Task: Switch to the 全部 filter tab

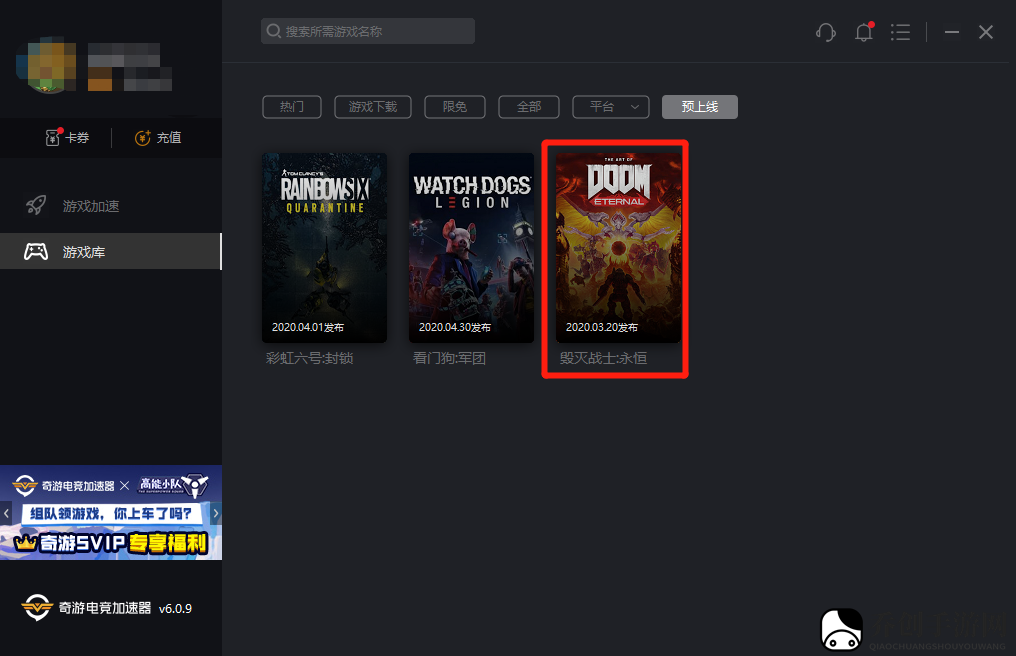Action: (529, 107)
